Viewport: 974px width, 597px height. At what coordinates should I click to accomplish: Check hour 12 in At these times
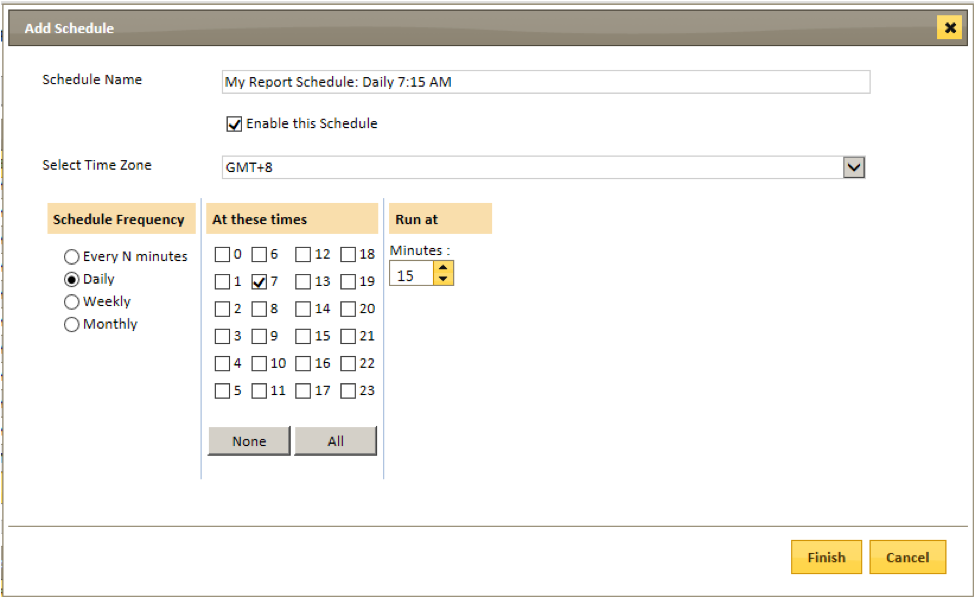click(x=303, y=255)
